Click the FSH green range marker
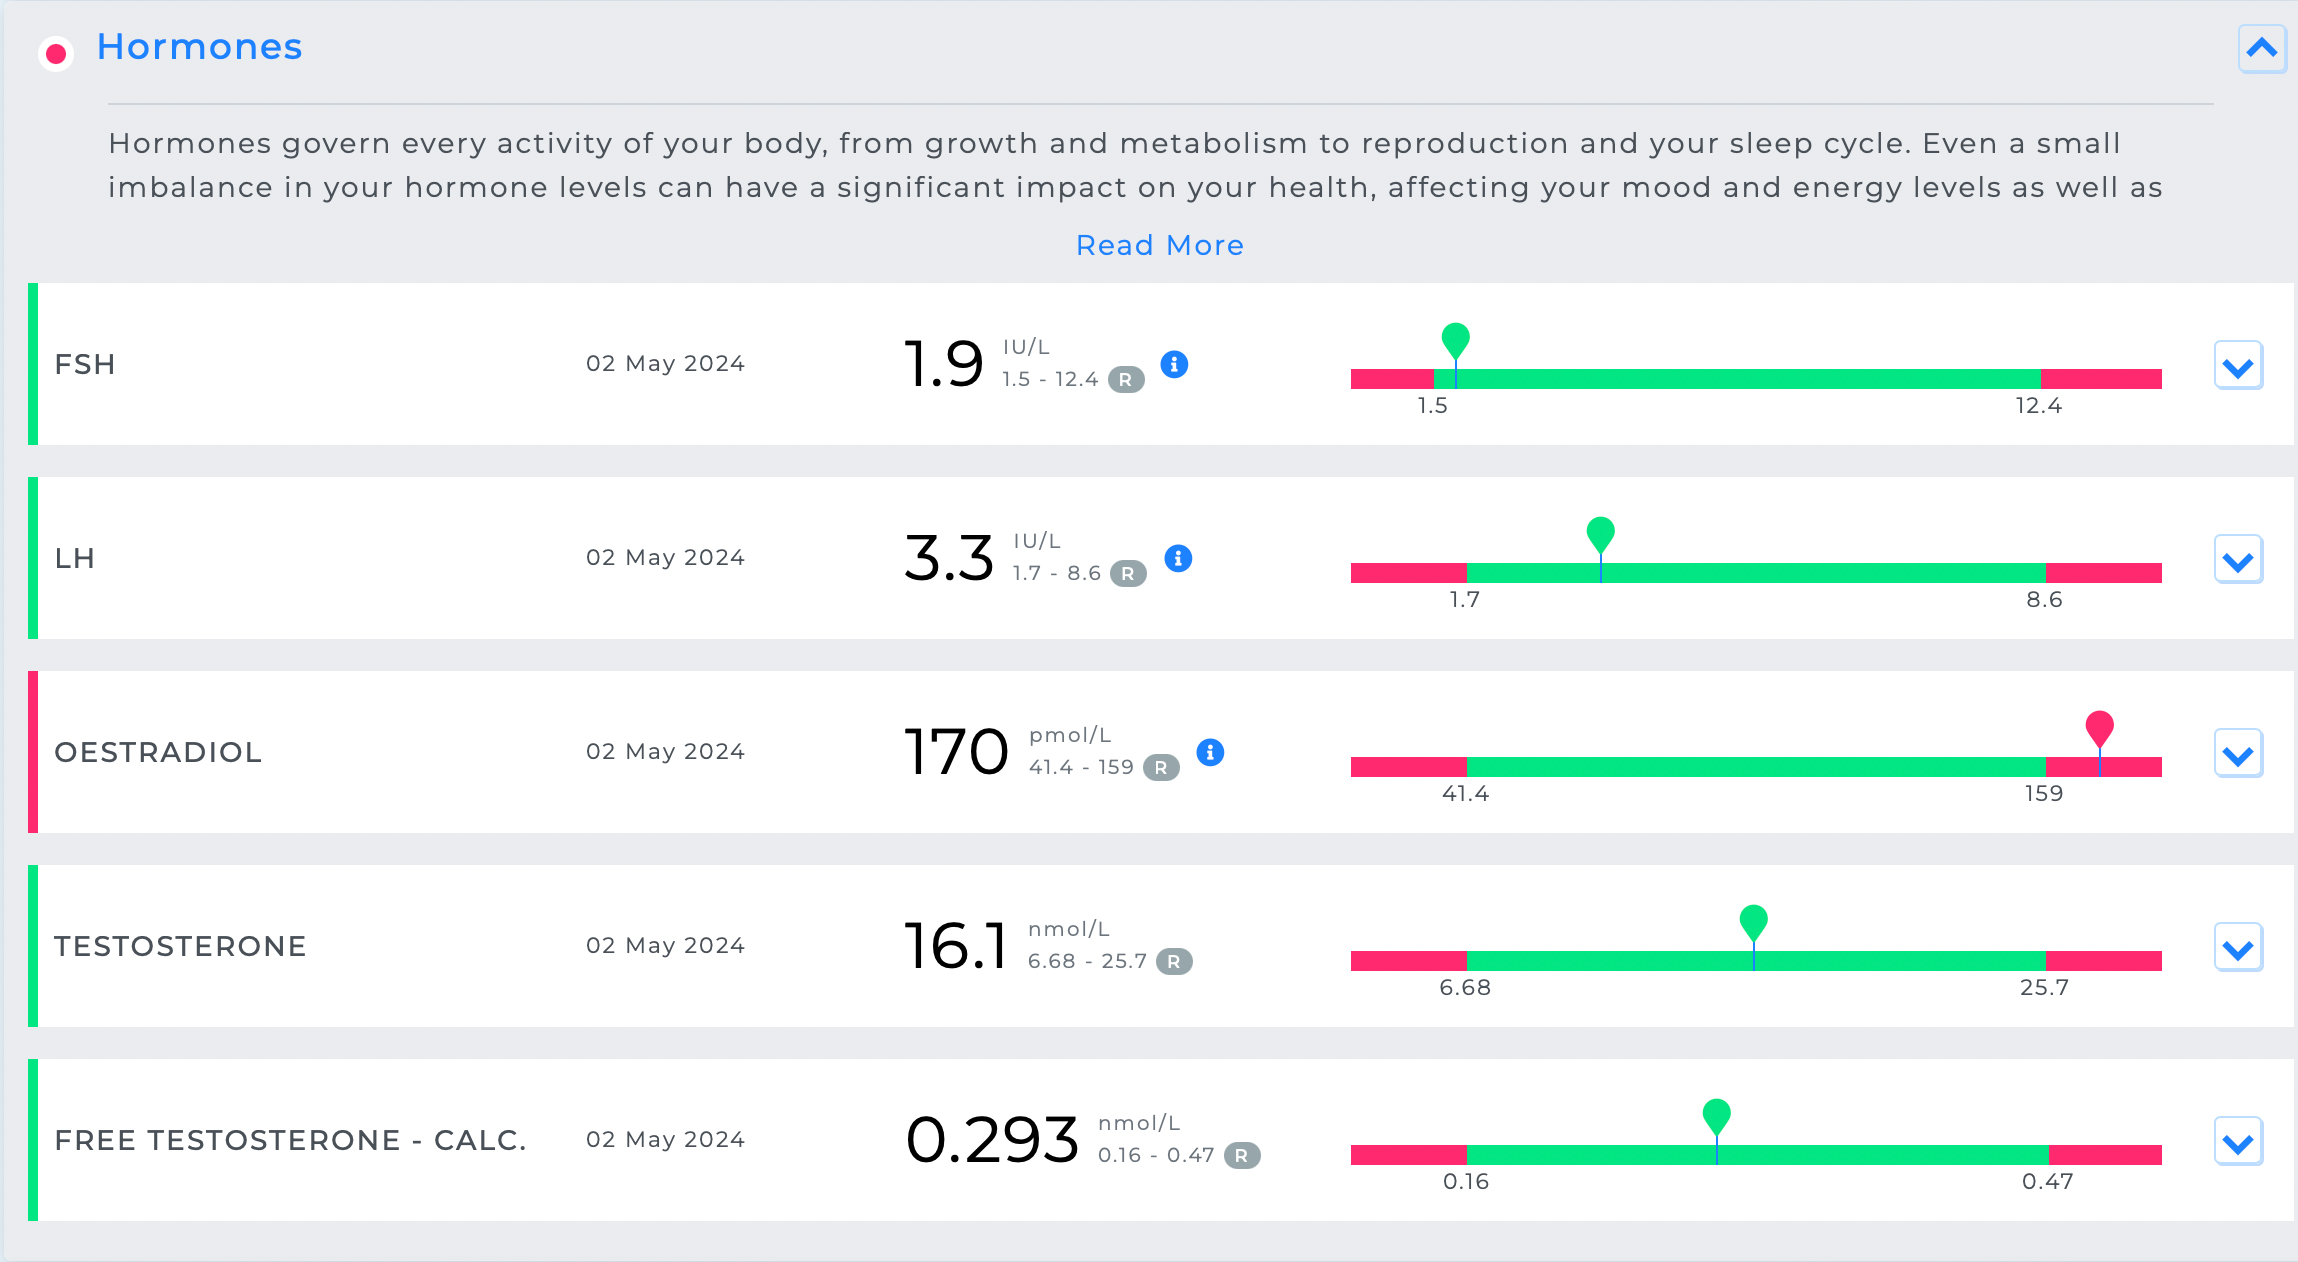The width and height of the screenshot is (2298, 1262). pos(1455,340)
